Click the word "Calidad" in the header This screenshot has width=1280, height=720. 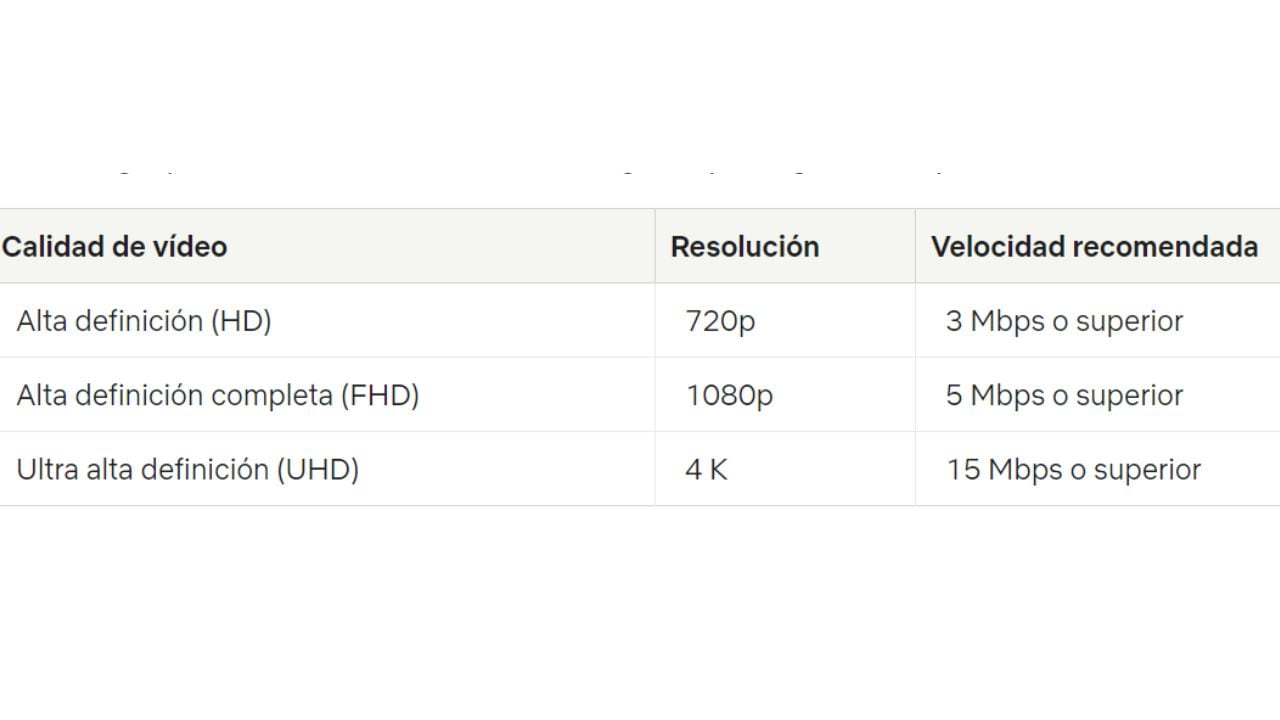coord(51,246)
